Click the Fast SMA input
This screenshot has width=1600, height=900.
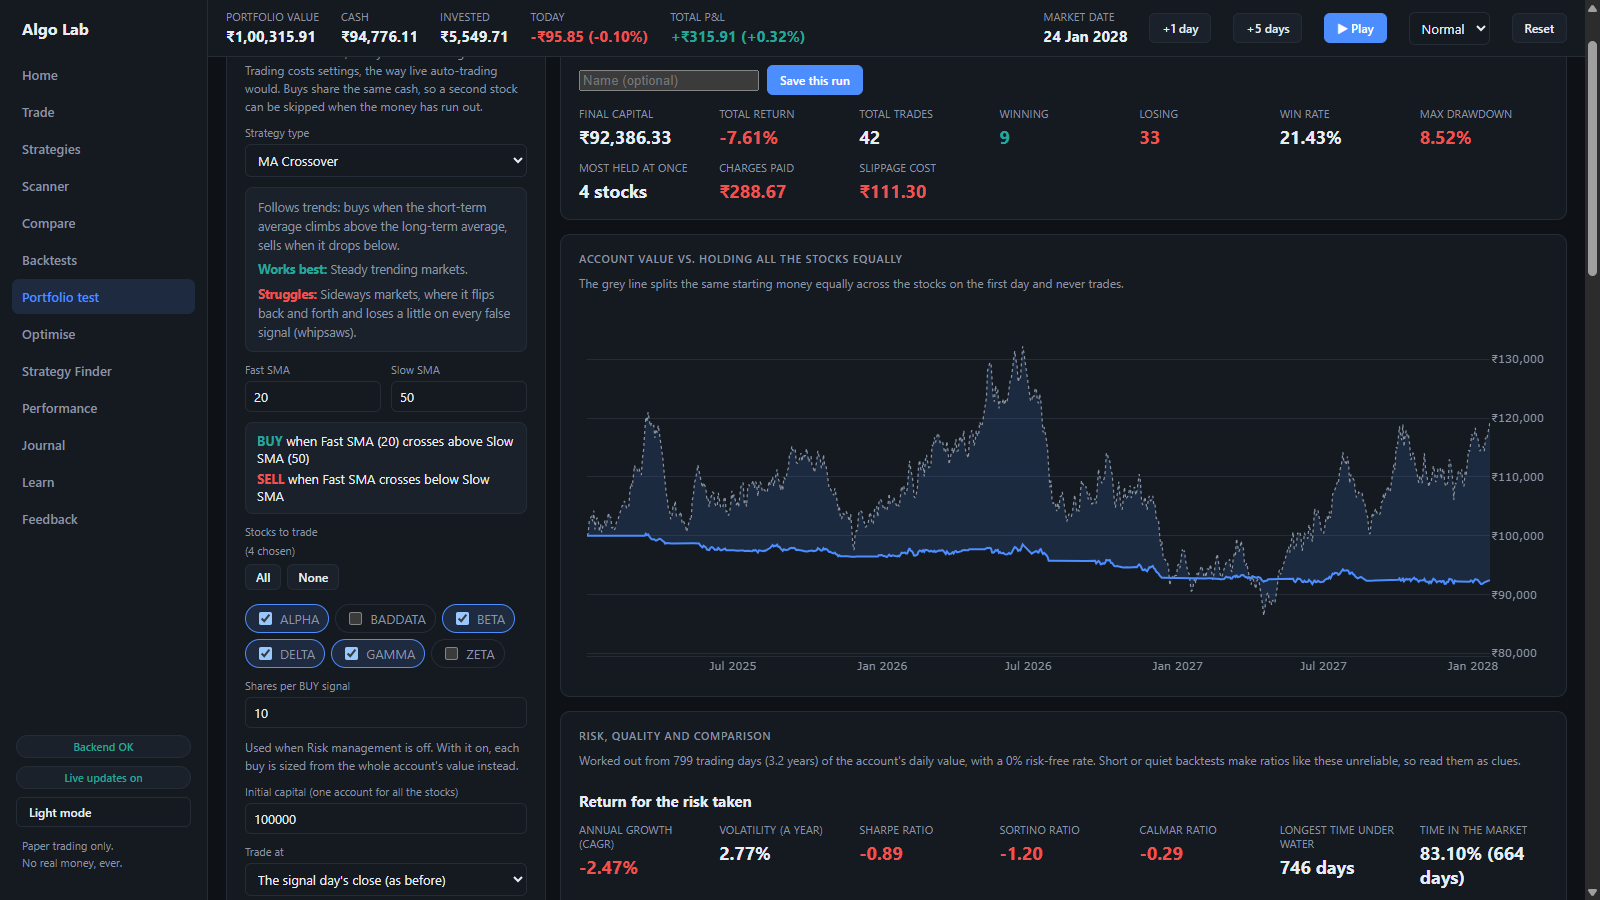tap(313, 397)
